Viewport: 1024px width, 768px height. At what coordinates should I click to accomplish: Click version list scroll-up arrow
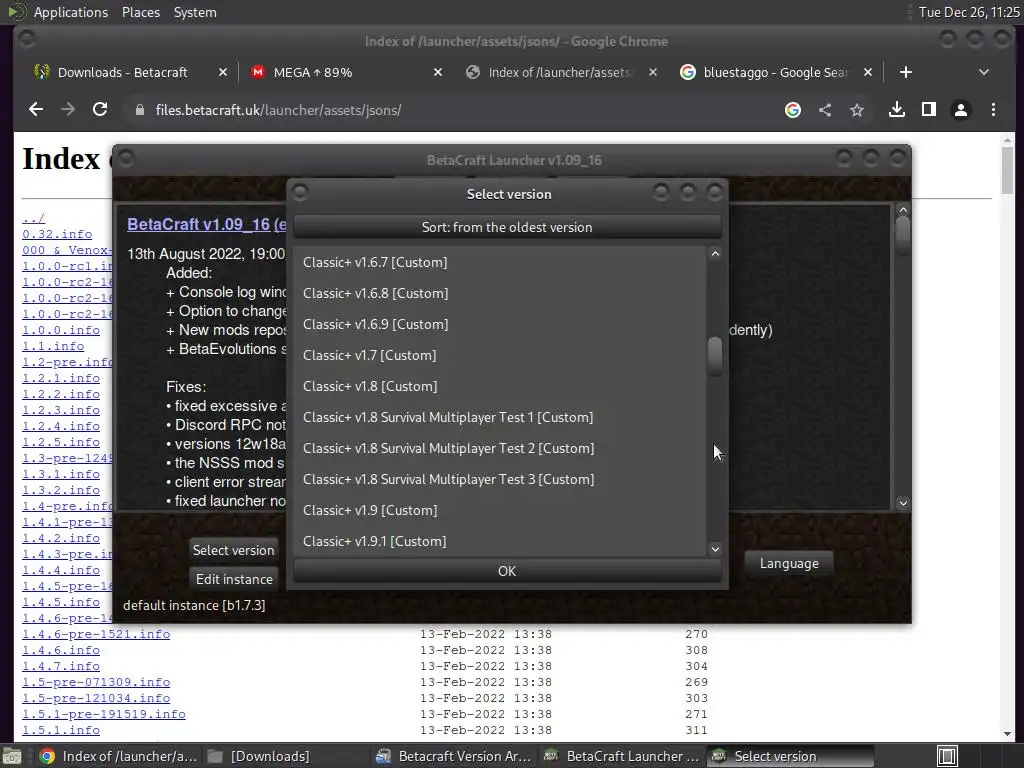point(715,253)
